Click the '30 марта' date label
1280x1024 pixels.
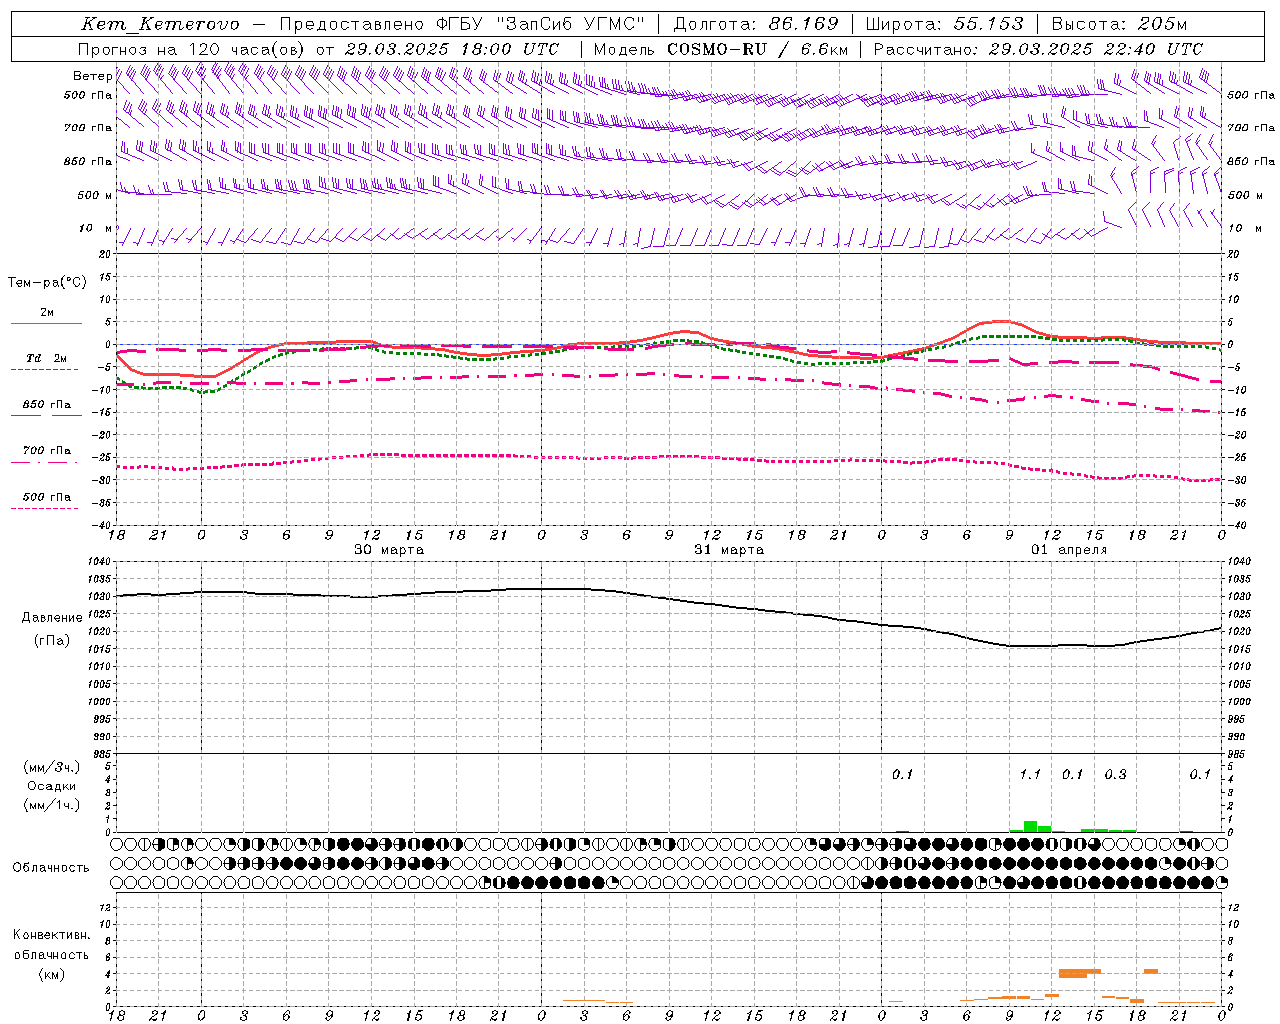(x=389, y=550)
